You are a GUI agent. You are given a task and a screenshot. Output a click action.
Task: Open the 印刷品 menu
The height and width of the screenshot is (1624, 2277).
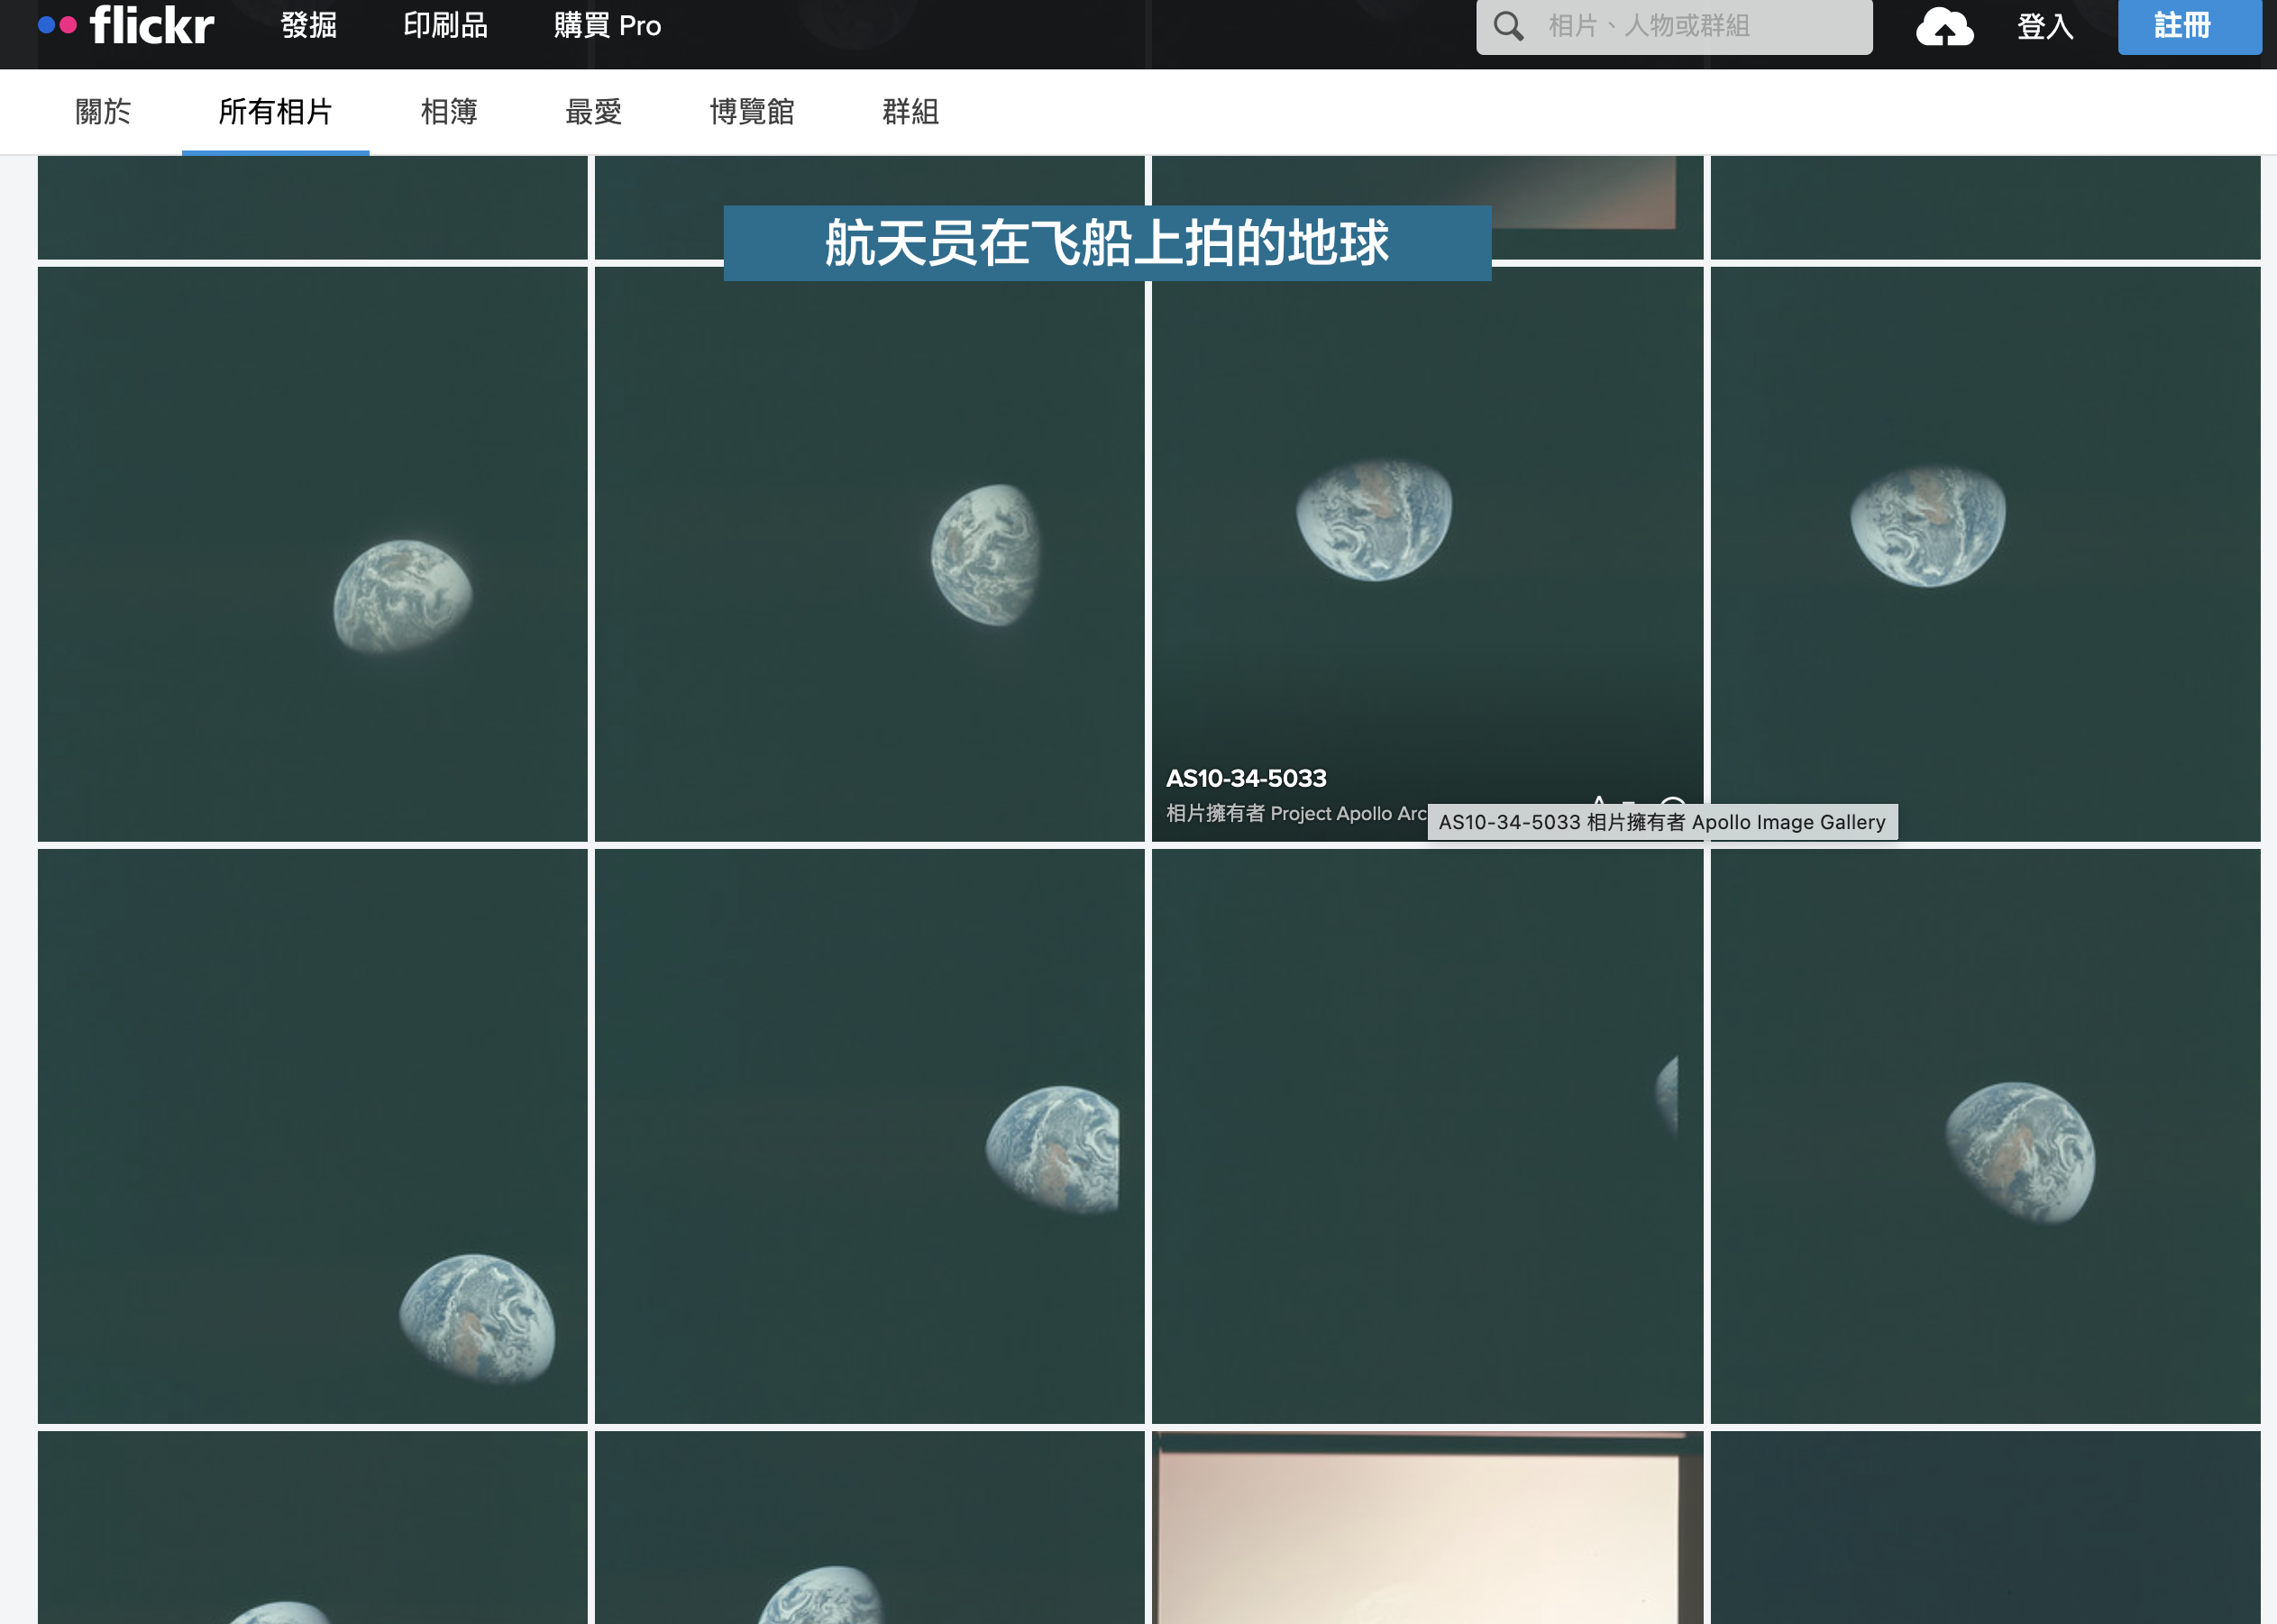445,26
